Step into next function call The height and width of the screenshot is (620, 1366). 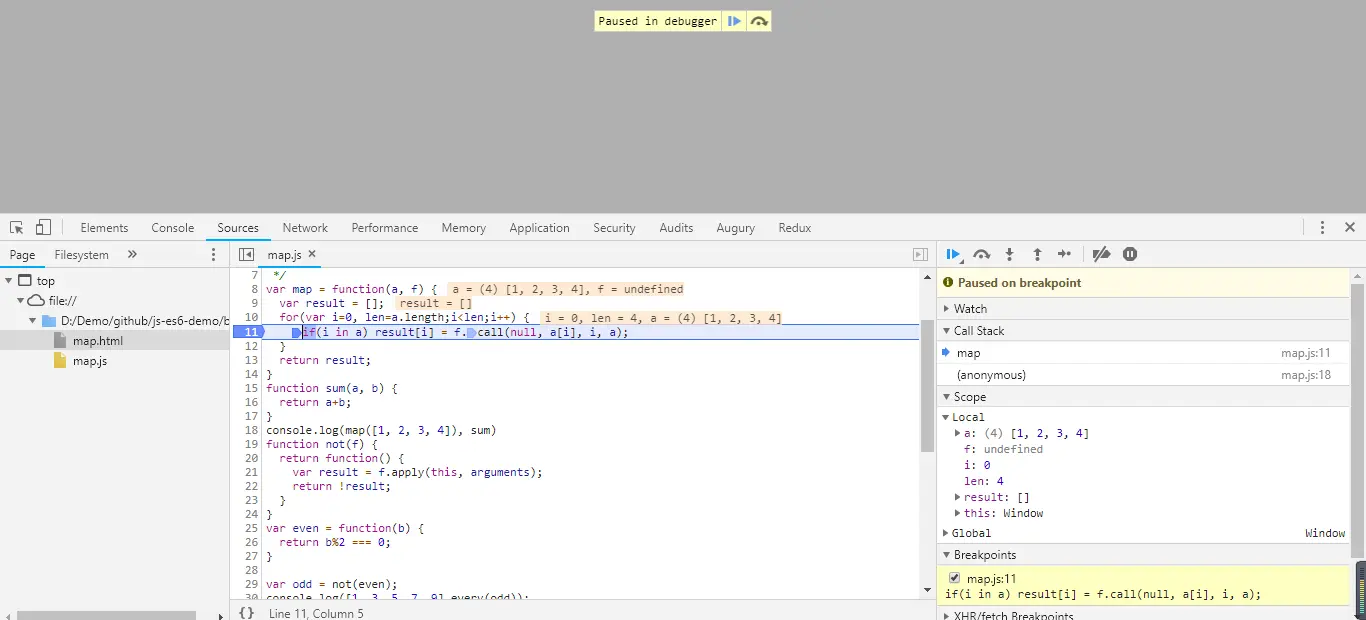(x=1010, y=255)
